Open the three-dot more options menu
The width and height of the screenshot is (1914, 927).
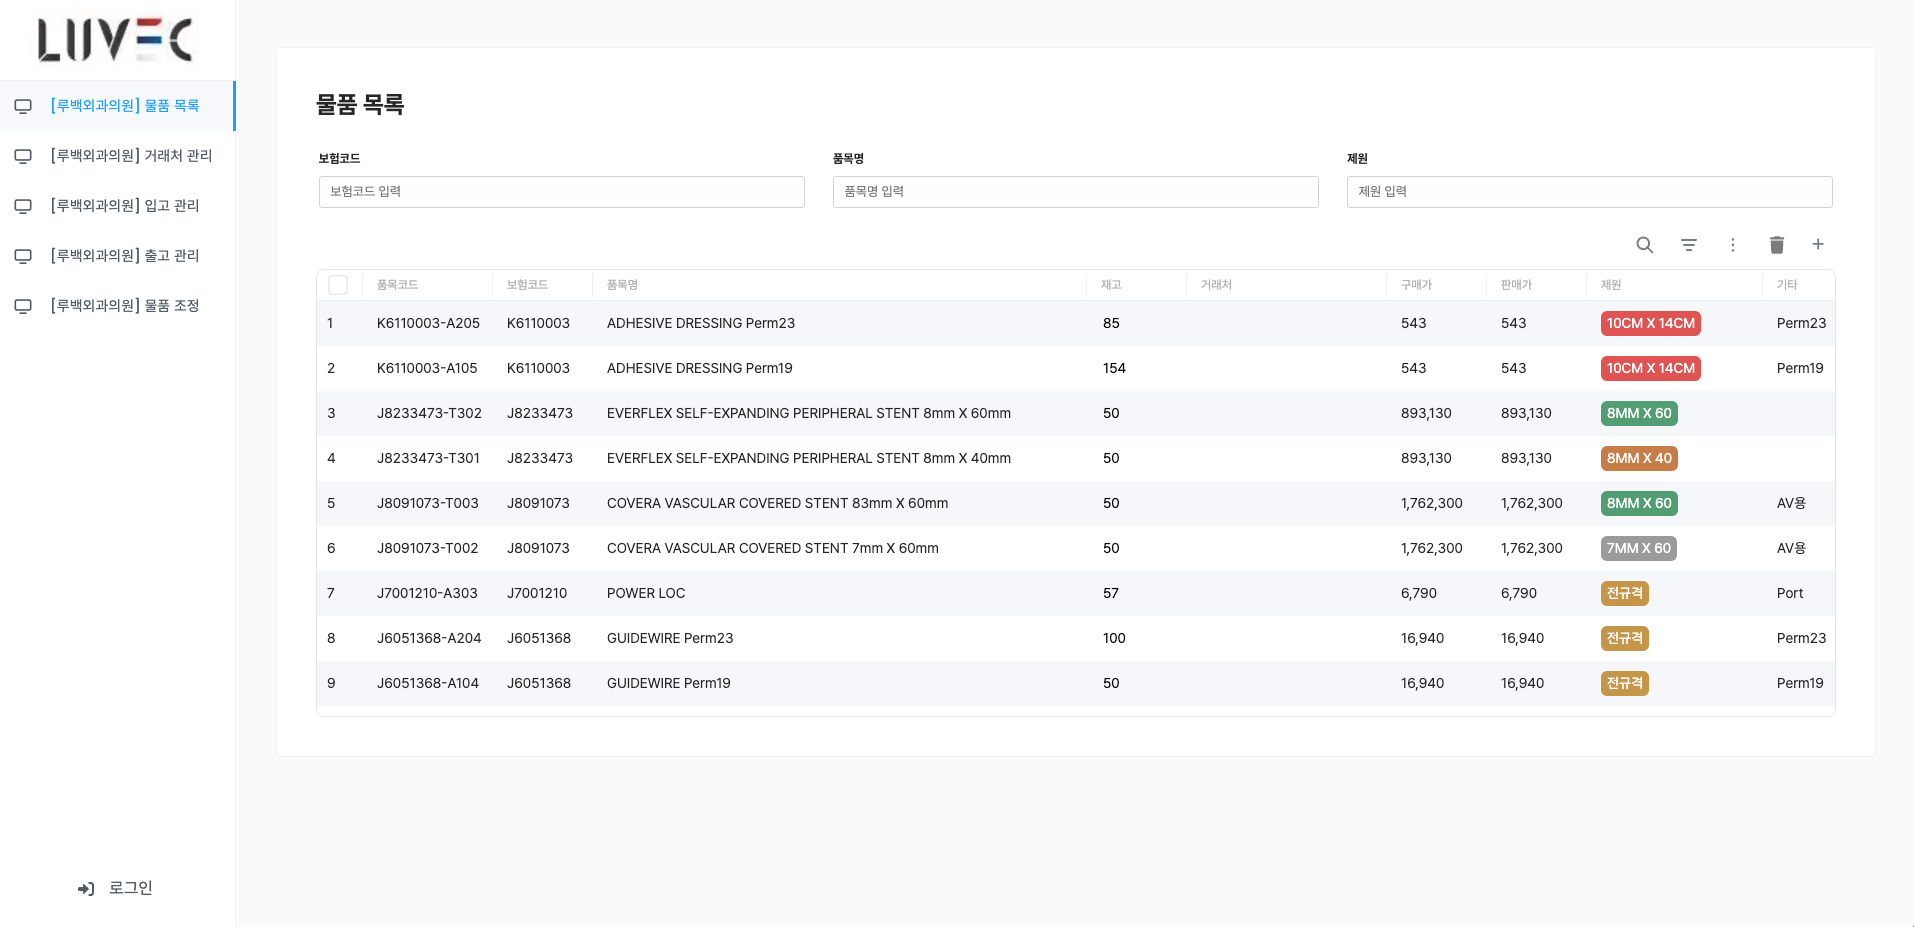click(x=1733, y=245)
